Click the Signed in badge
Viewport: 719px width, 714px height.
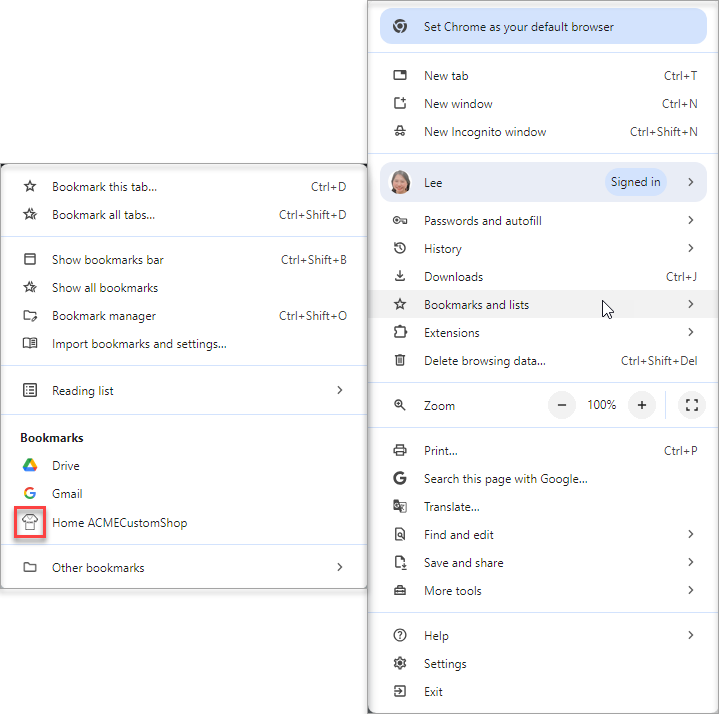(x=636, y=182)
